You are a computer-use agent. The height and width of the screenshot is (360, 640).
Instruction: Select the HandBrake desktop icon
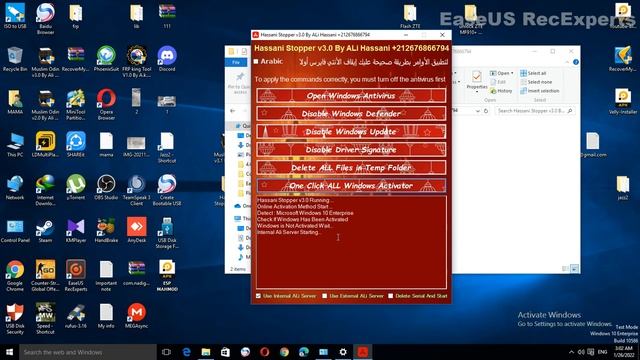(x=106, y=230)
